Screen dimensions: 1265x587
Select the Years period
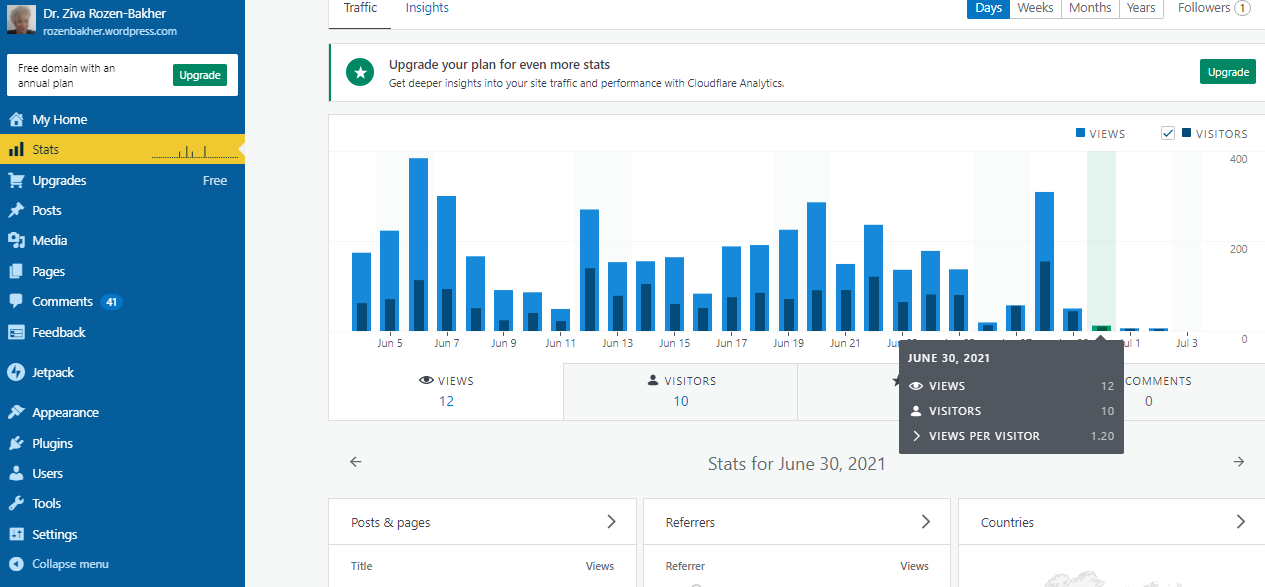tap(1141, 8)
